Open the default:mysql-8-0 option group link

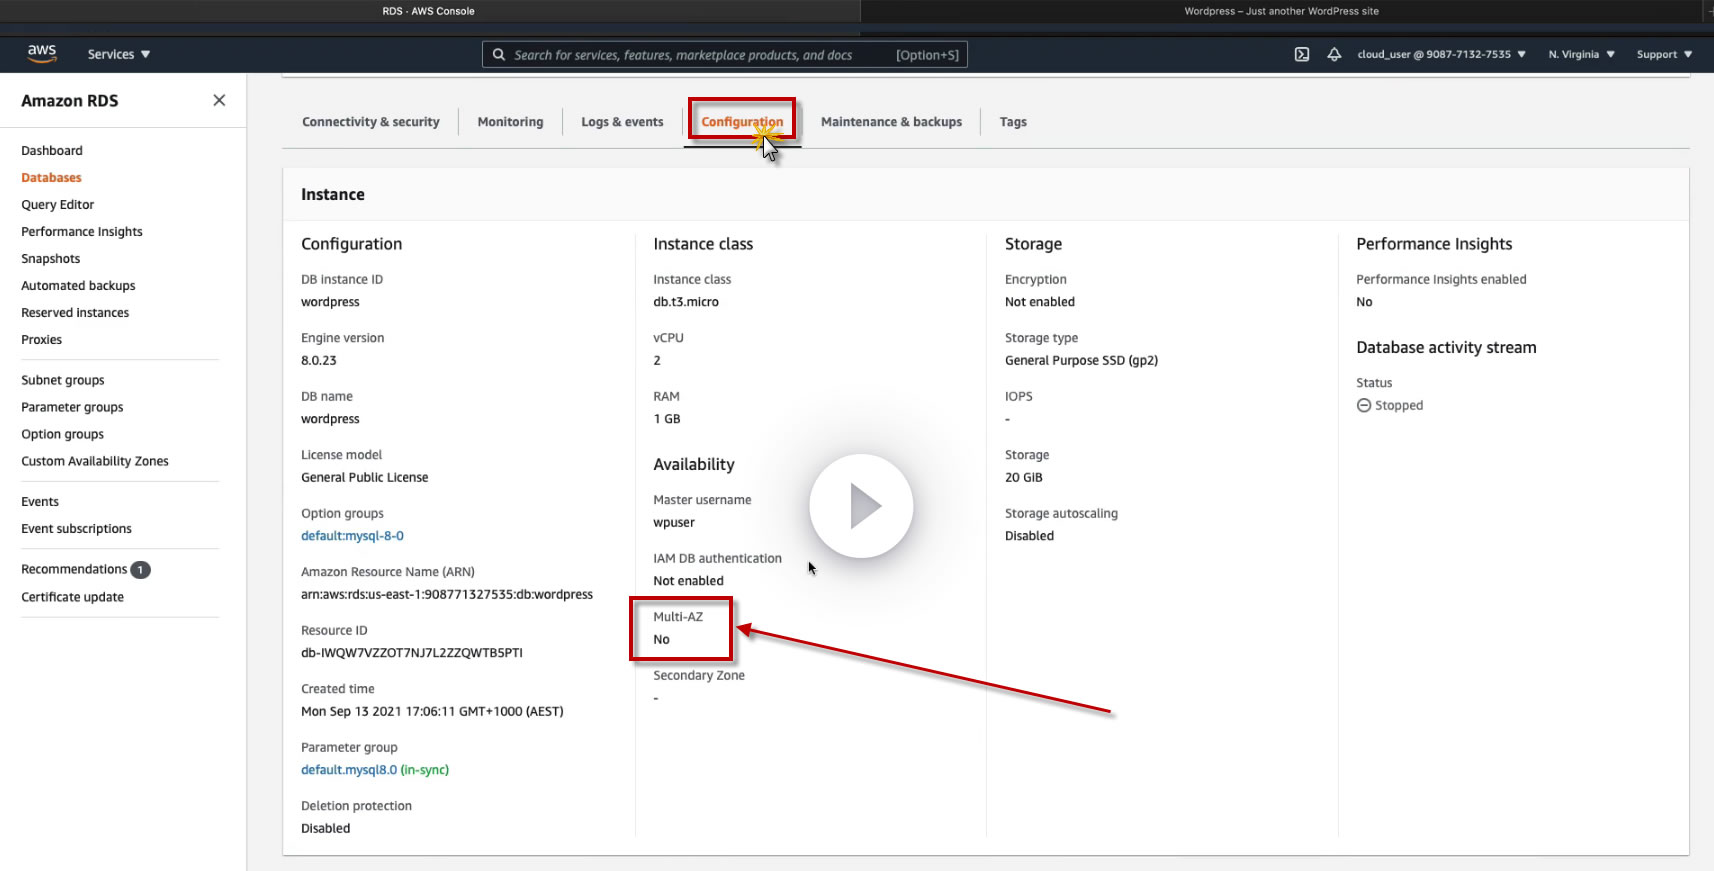click(353, 536)
